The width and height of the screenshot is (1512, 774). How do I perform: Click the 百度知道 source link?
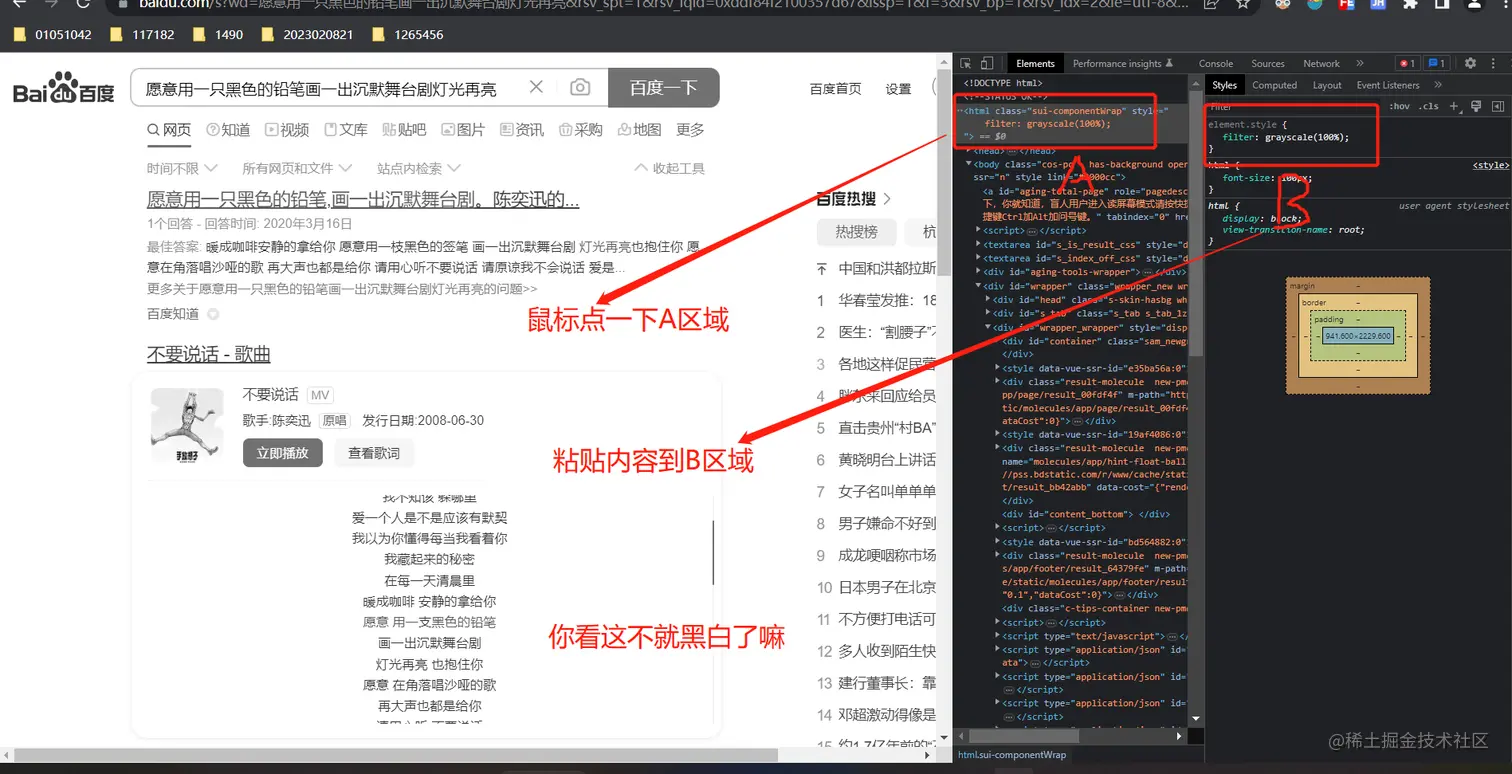coord(173,314)
